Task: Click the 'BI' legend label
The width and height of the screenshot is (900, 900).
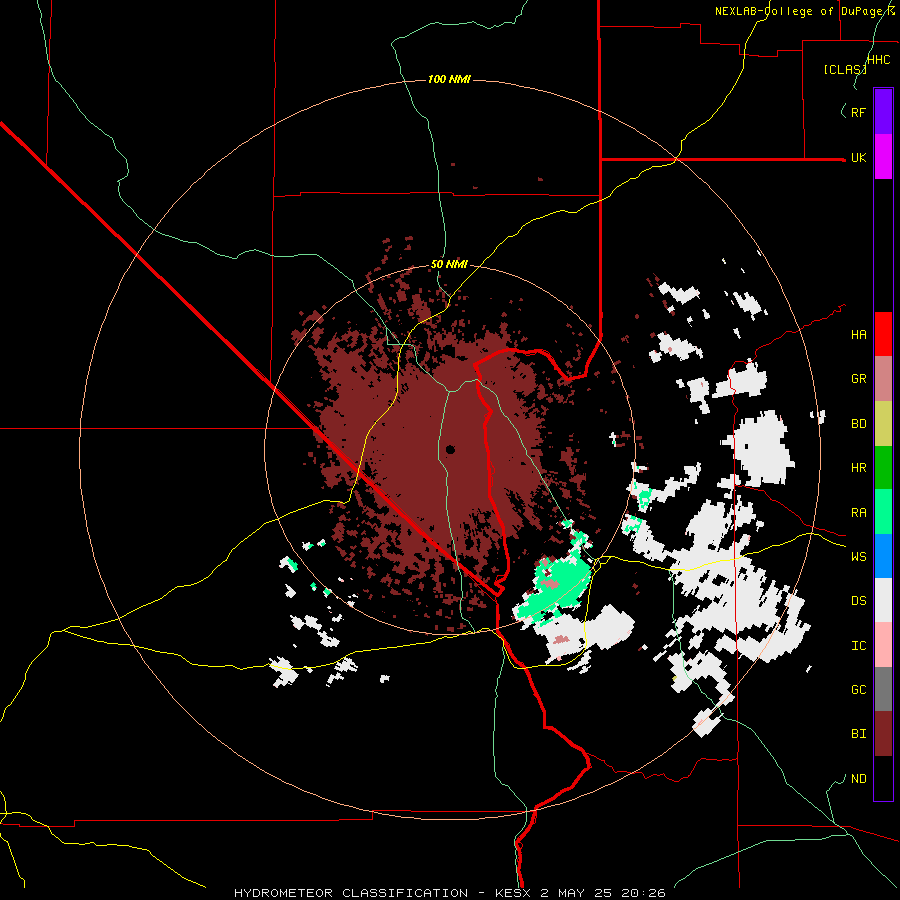Action: [858, 734]
